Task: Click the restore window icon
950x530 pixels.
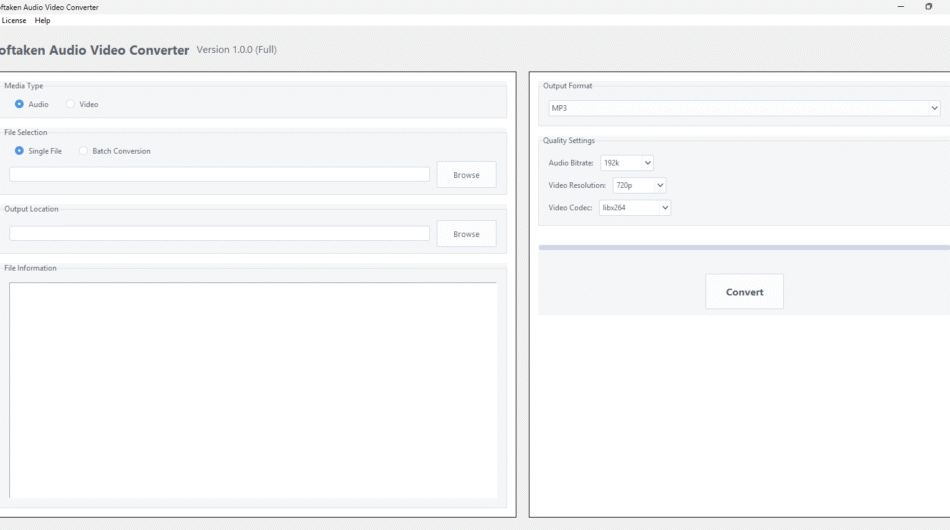Action: tap(929, 7)
